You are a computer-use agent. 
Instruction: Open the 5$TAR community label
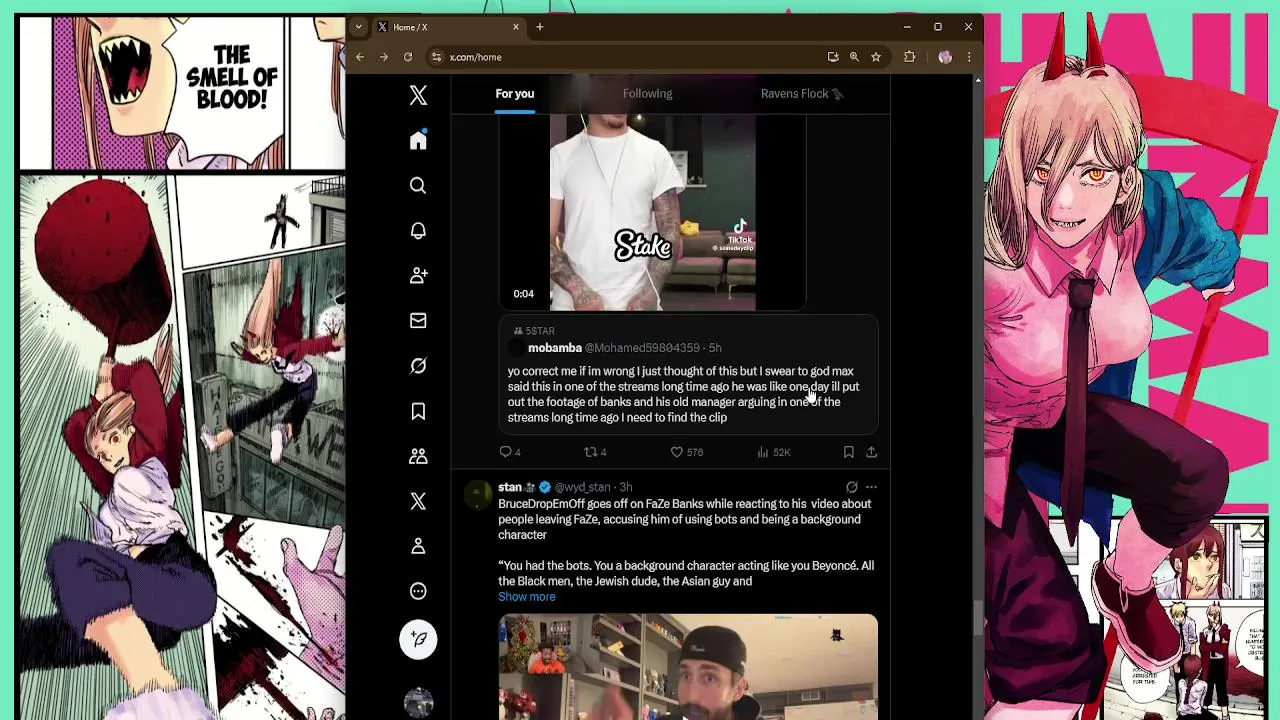[x=534, y=331]
